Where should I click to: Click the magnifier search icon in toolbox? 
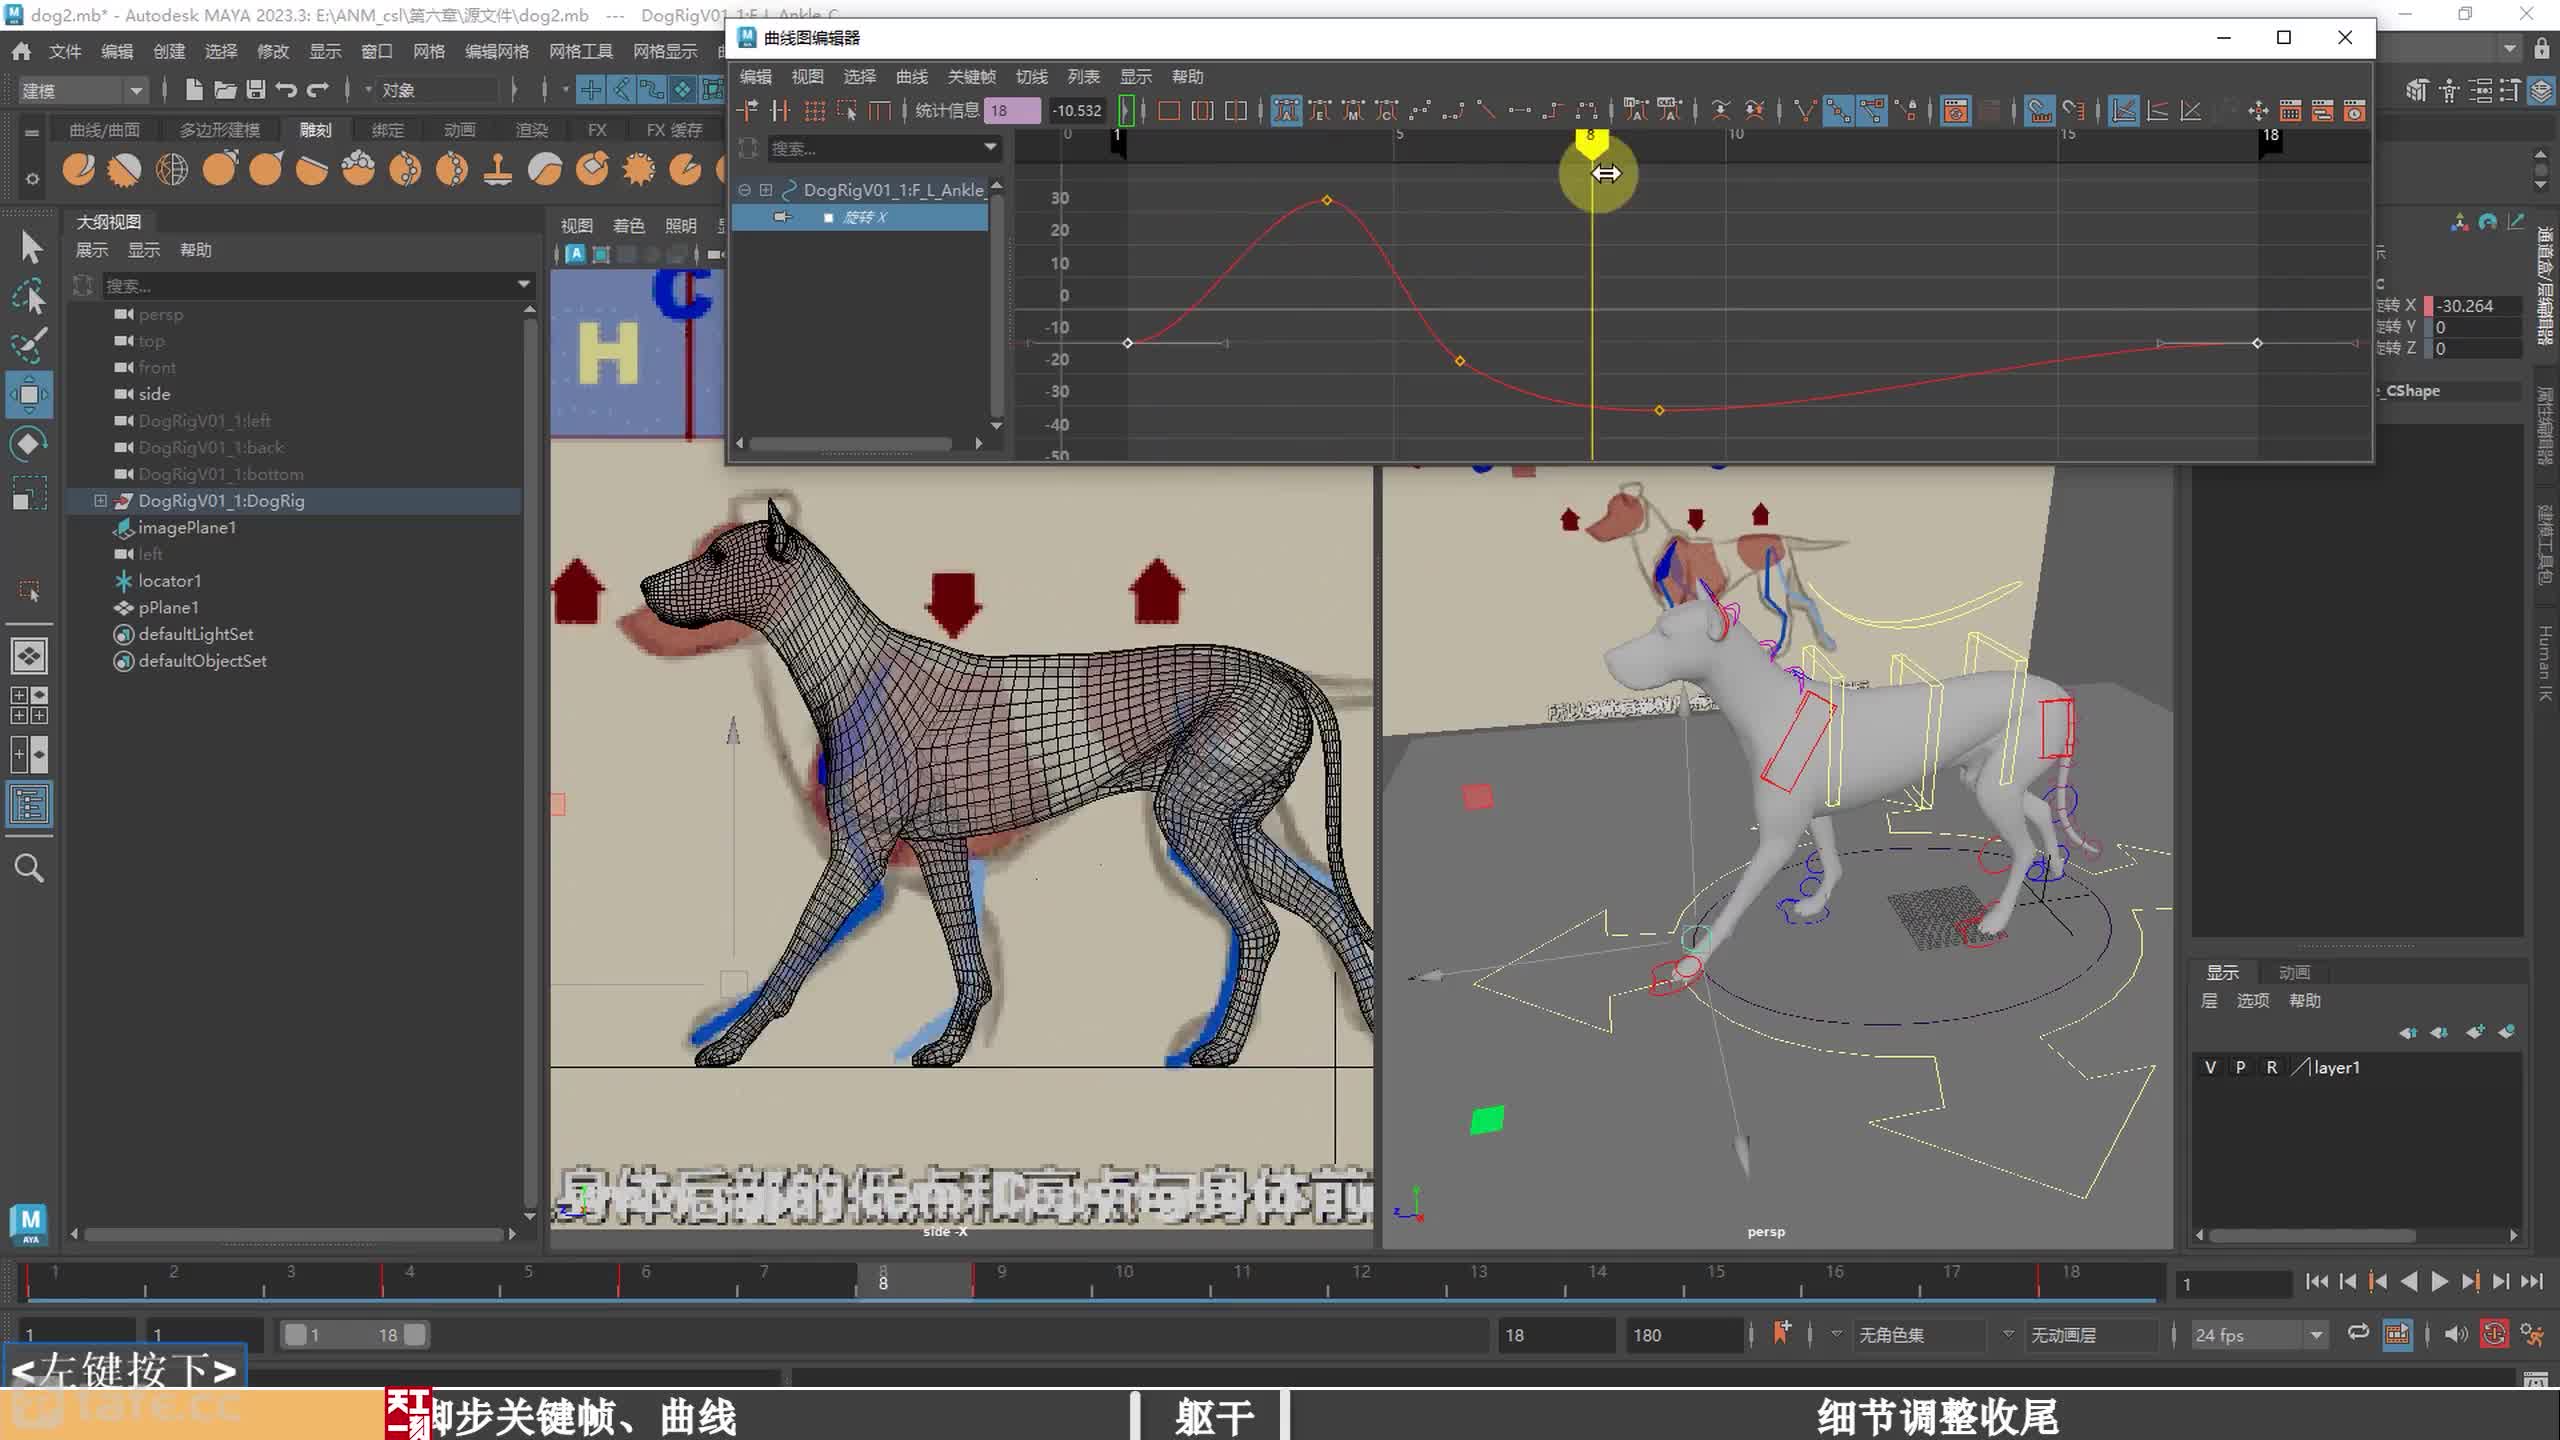click(30, 868)
